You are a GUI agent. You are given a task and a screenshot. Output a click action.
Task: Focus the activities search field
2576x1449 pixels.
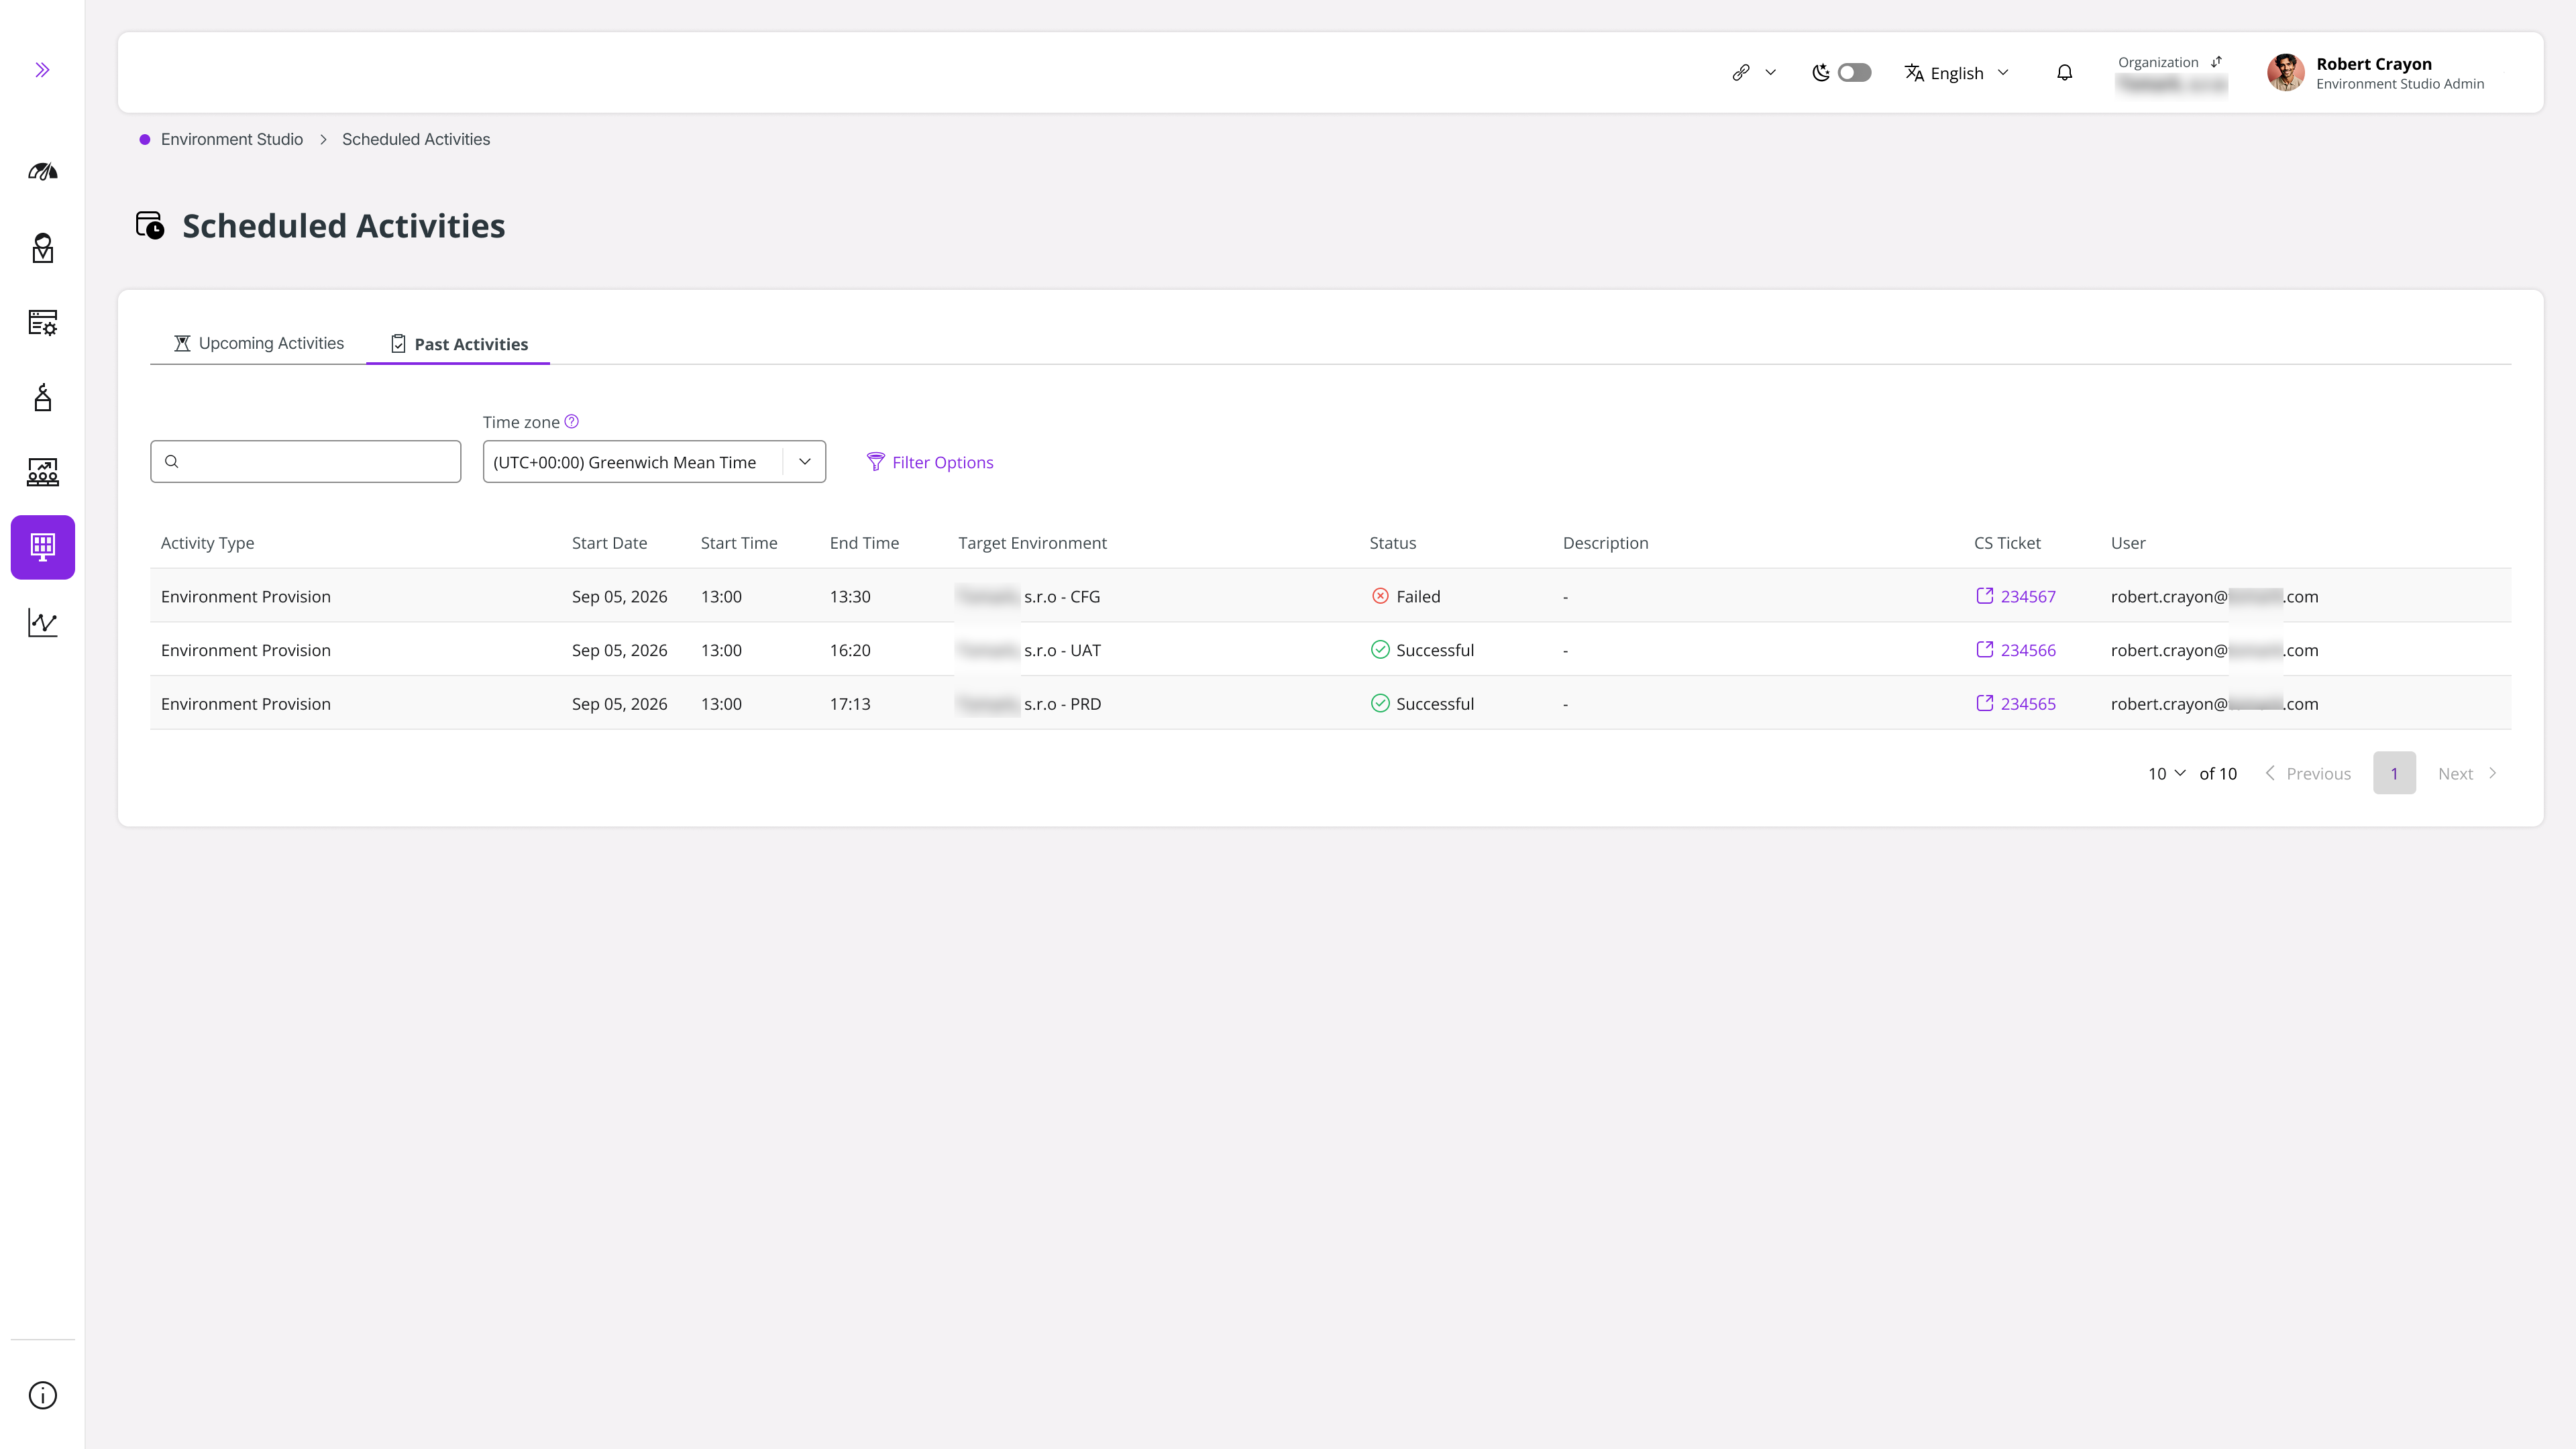pos(305,462)
